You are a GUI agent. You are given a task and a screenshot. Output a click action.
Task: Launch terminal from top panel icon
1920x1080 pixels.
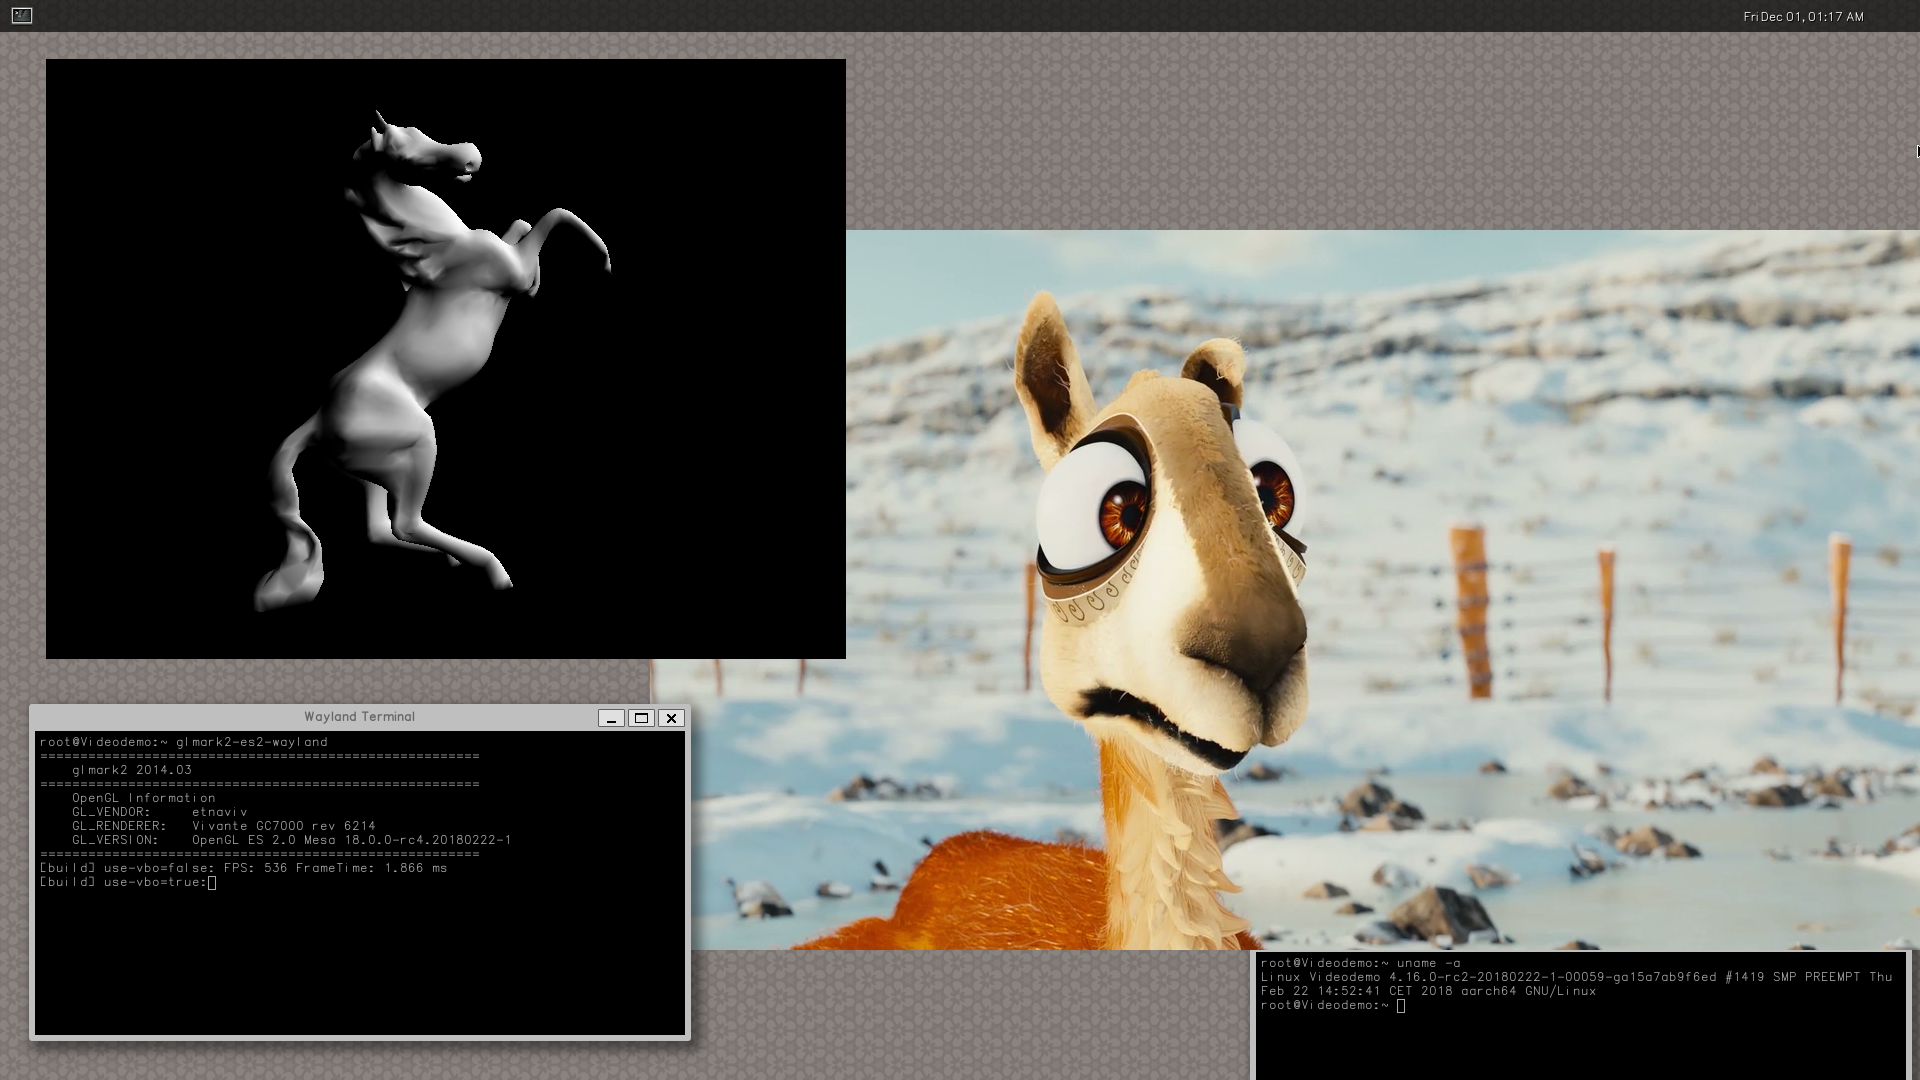click(22, 16)
